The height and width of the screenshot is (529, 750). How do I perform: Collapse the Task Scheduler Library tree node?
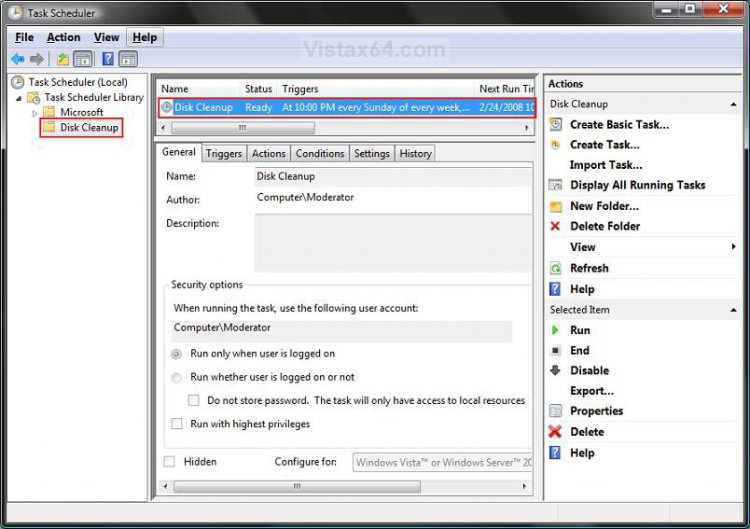19,99
